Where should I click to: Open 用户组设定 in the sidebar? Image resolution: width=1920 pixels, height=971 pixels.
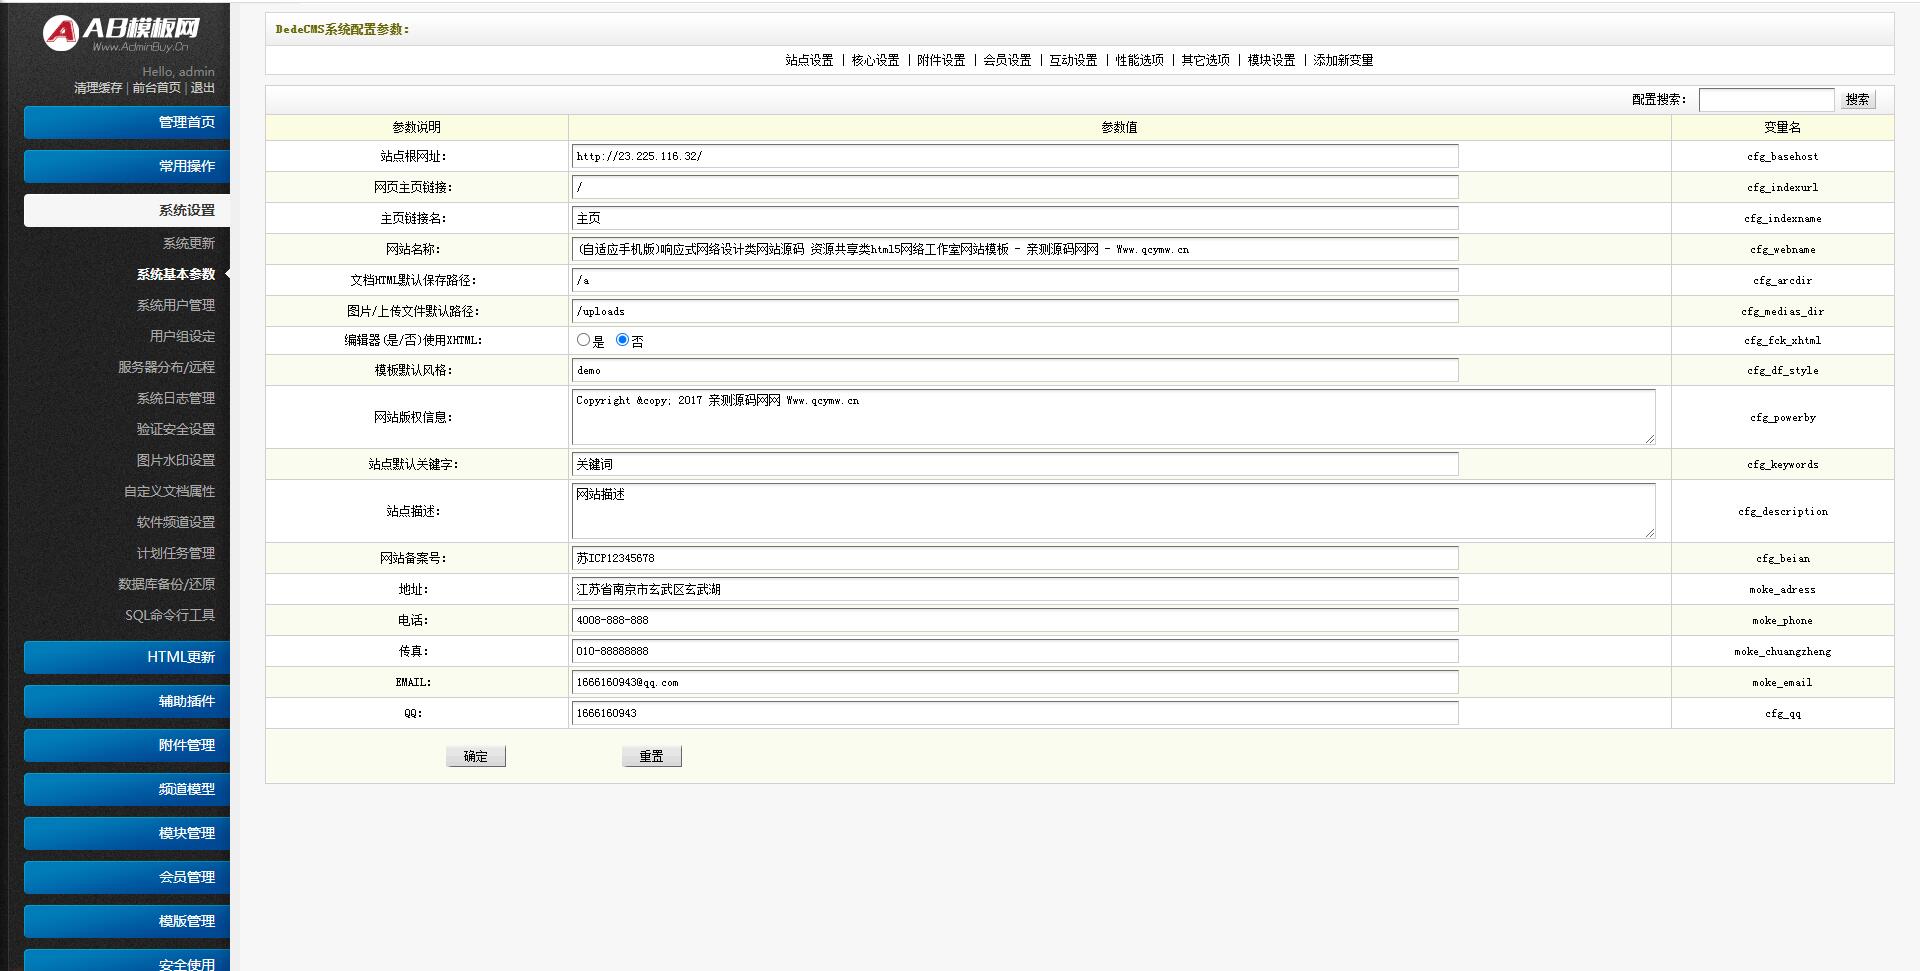coord(182,336)
